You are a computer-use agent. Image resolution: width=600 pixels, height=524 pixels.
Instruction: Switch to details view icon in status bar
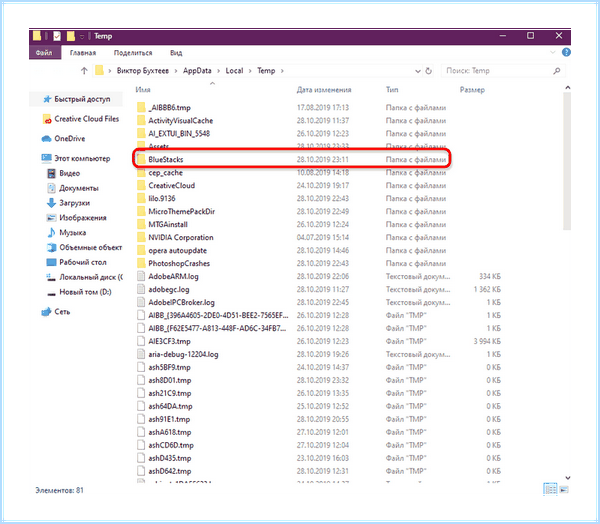550,489
